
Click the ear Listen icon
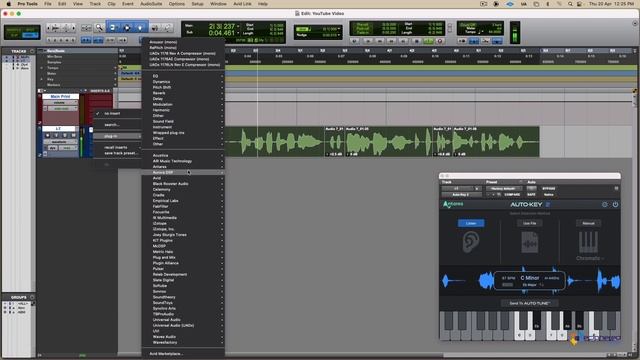471,242
